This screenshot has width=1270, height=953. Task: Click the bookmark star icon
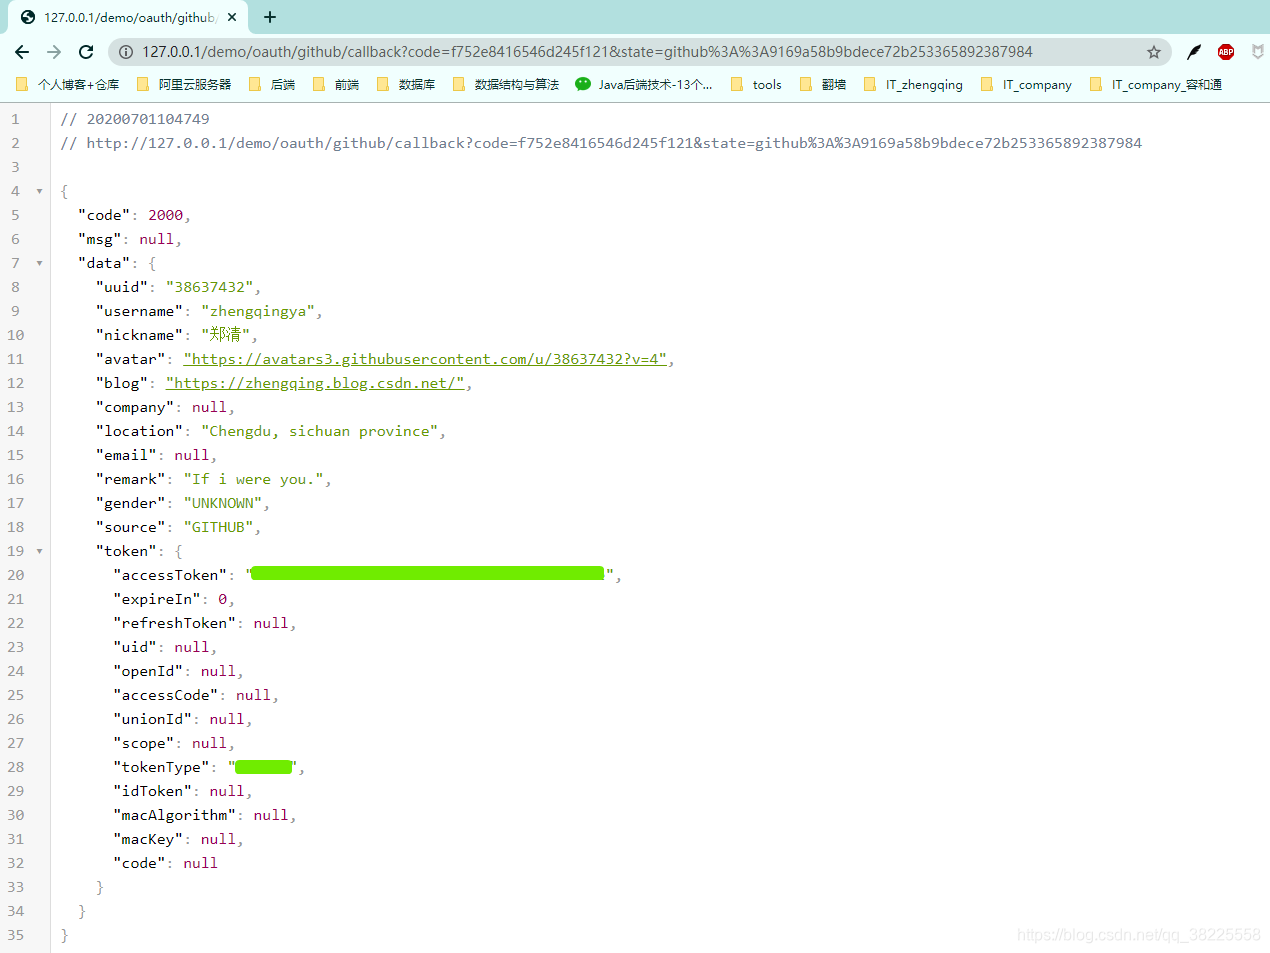coord(1154,52)
